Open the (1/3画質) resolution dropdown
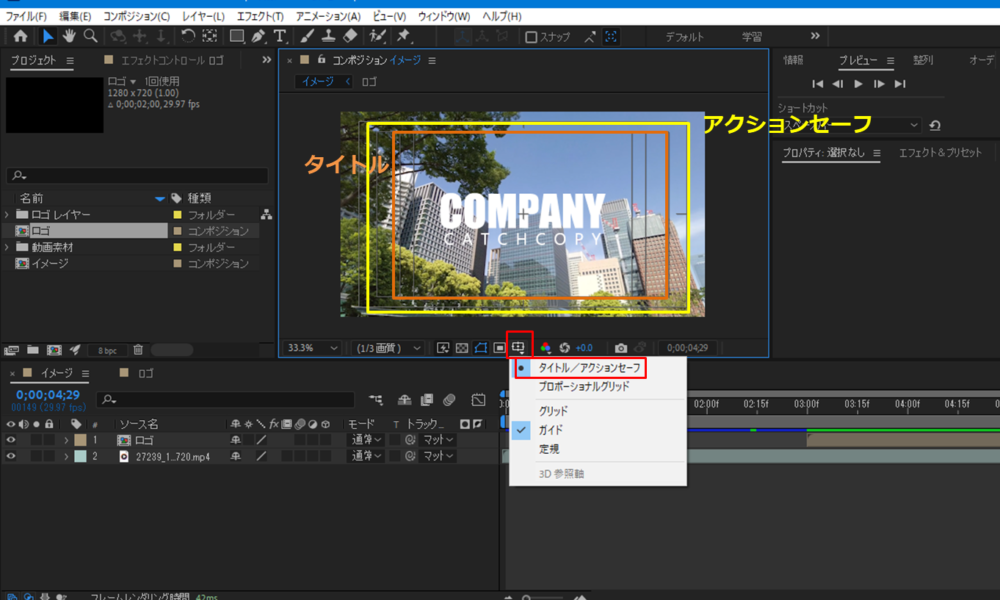Screen dimensions: 1000x600 [390, 348]
